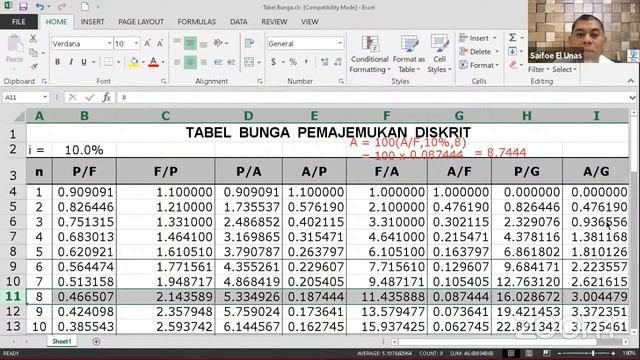Click Insert in Cells group

pyautogui.click(x=478, y=38)
